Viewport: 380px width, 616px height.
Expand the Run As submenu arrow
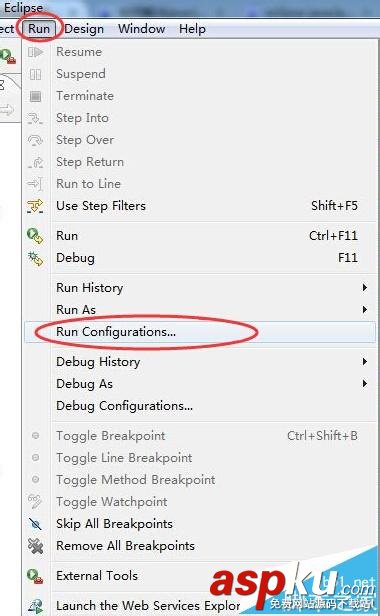[365, 310]
